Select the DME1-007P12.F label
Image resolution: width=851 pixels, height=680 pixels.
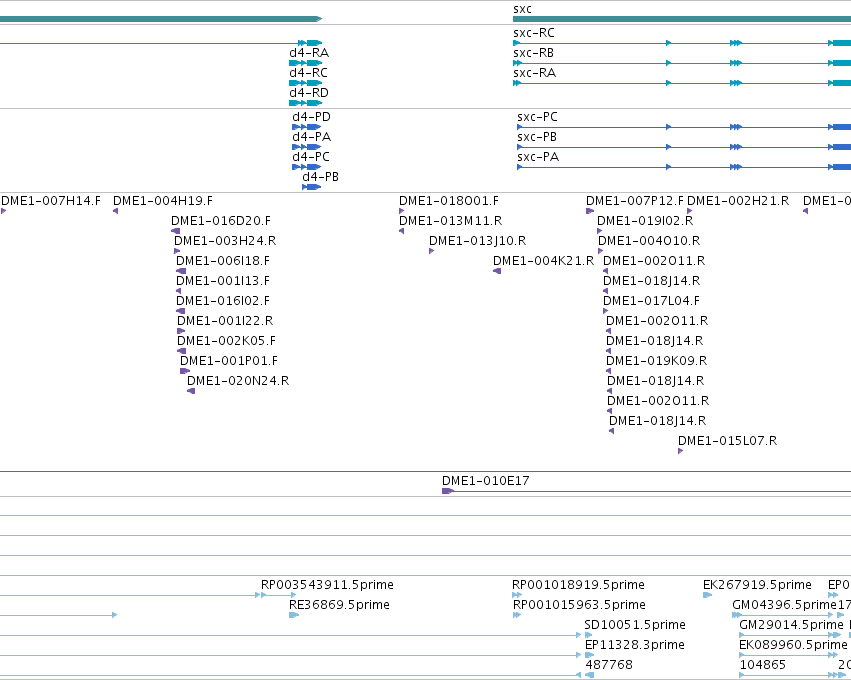635,201
